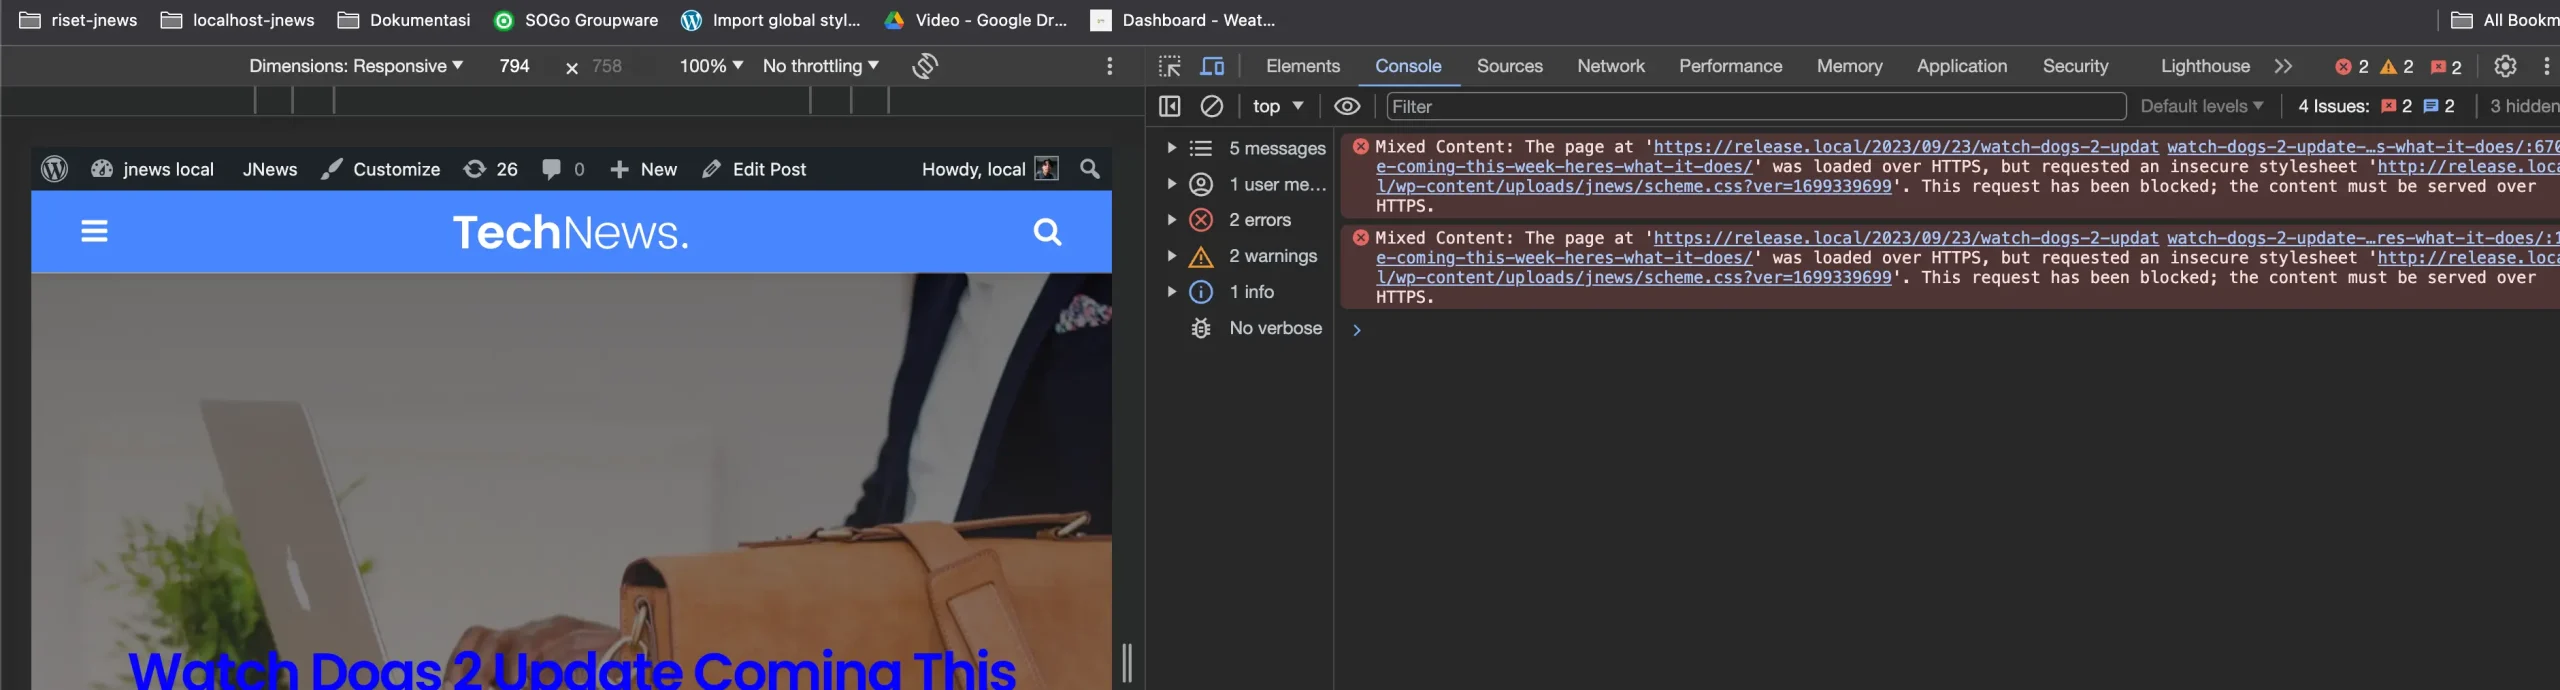Click the yellow warning count indicator

pos(2397,67)
